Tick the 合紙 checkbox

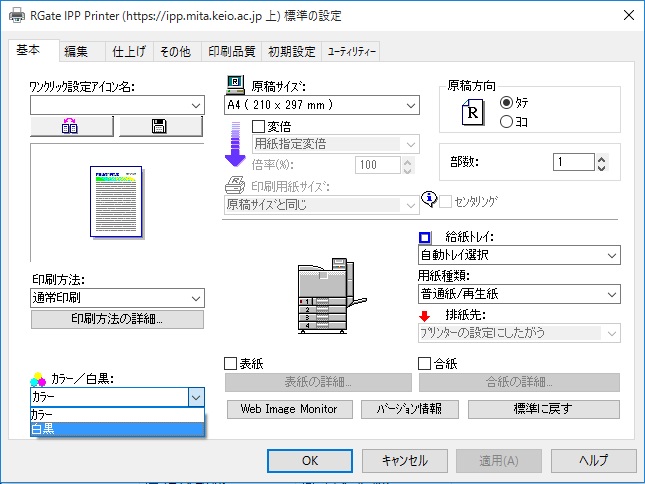[x=424, y=364]
